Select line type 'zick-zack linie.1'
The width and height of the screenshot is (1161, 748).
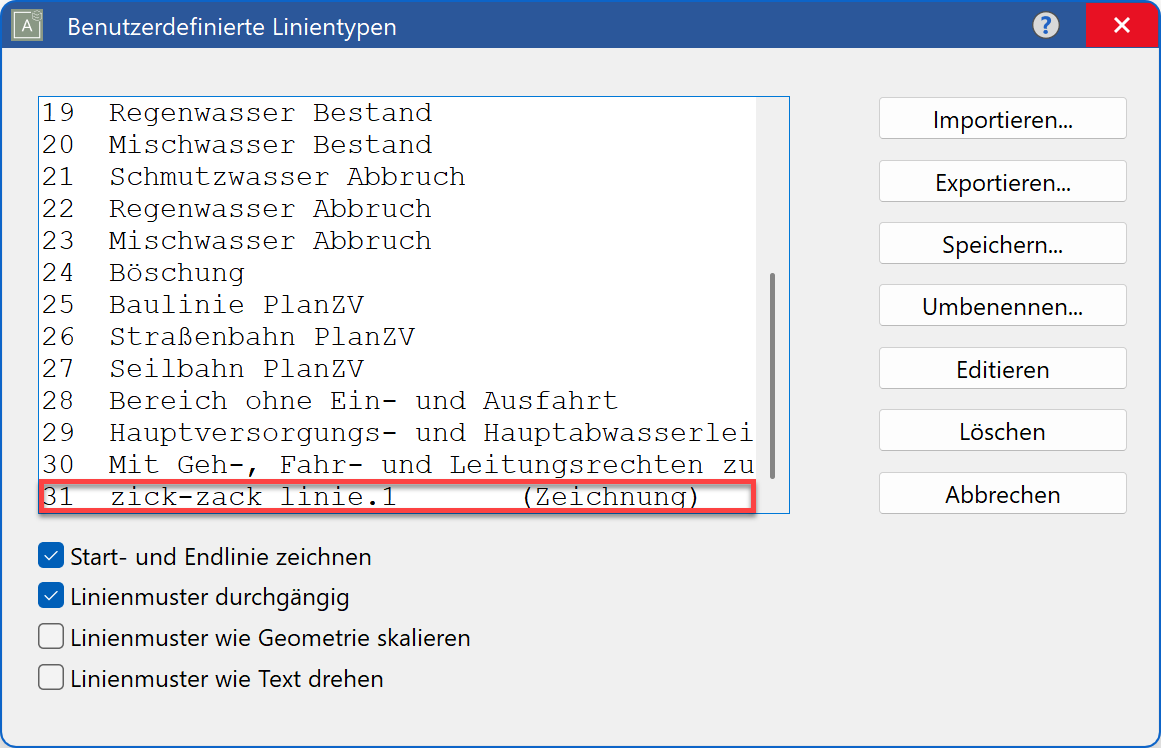300,494
